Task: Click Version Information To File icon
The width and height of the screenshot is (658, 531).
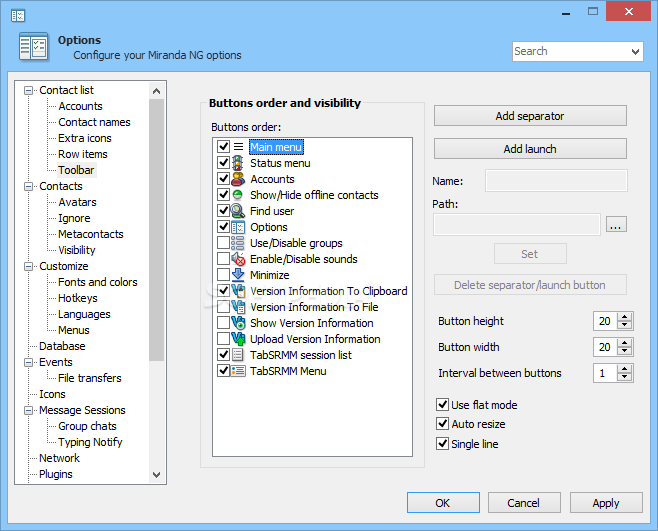Action: (x=238, y=307)
